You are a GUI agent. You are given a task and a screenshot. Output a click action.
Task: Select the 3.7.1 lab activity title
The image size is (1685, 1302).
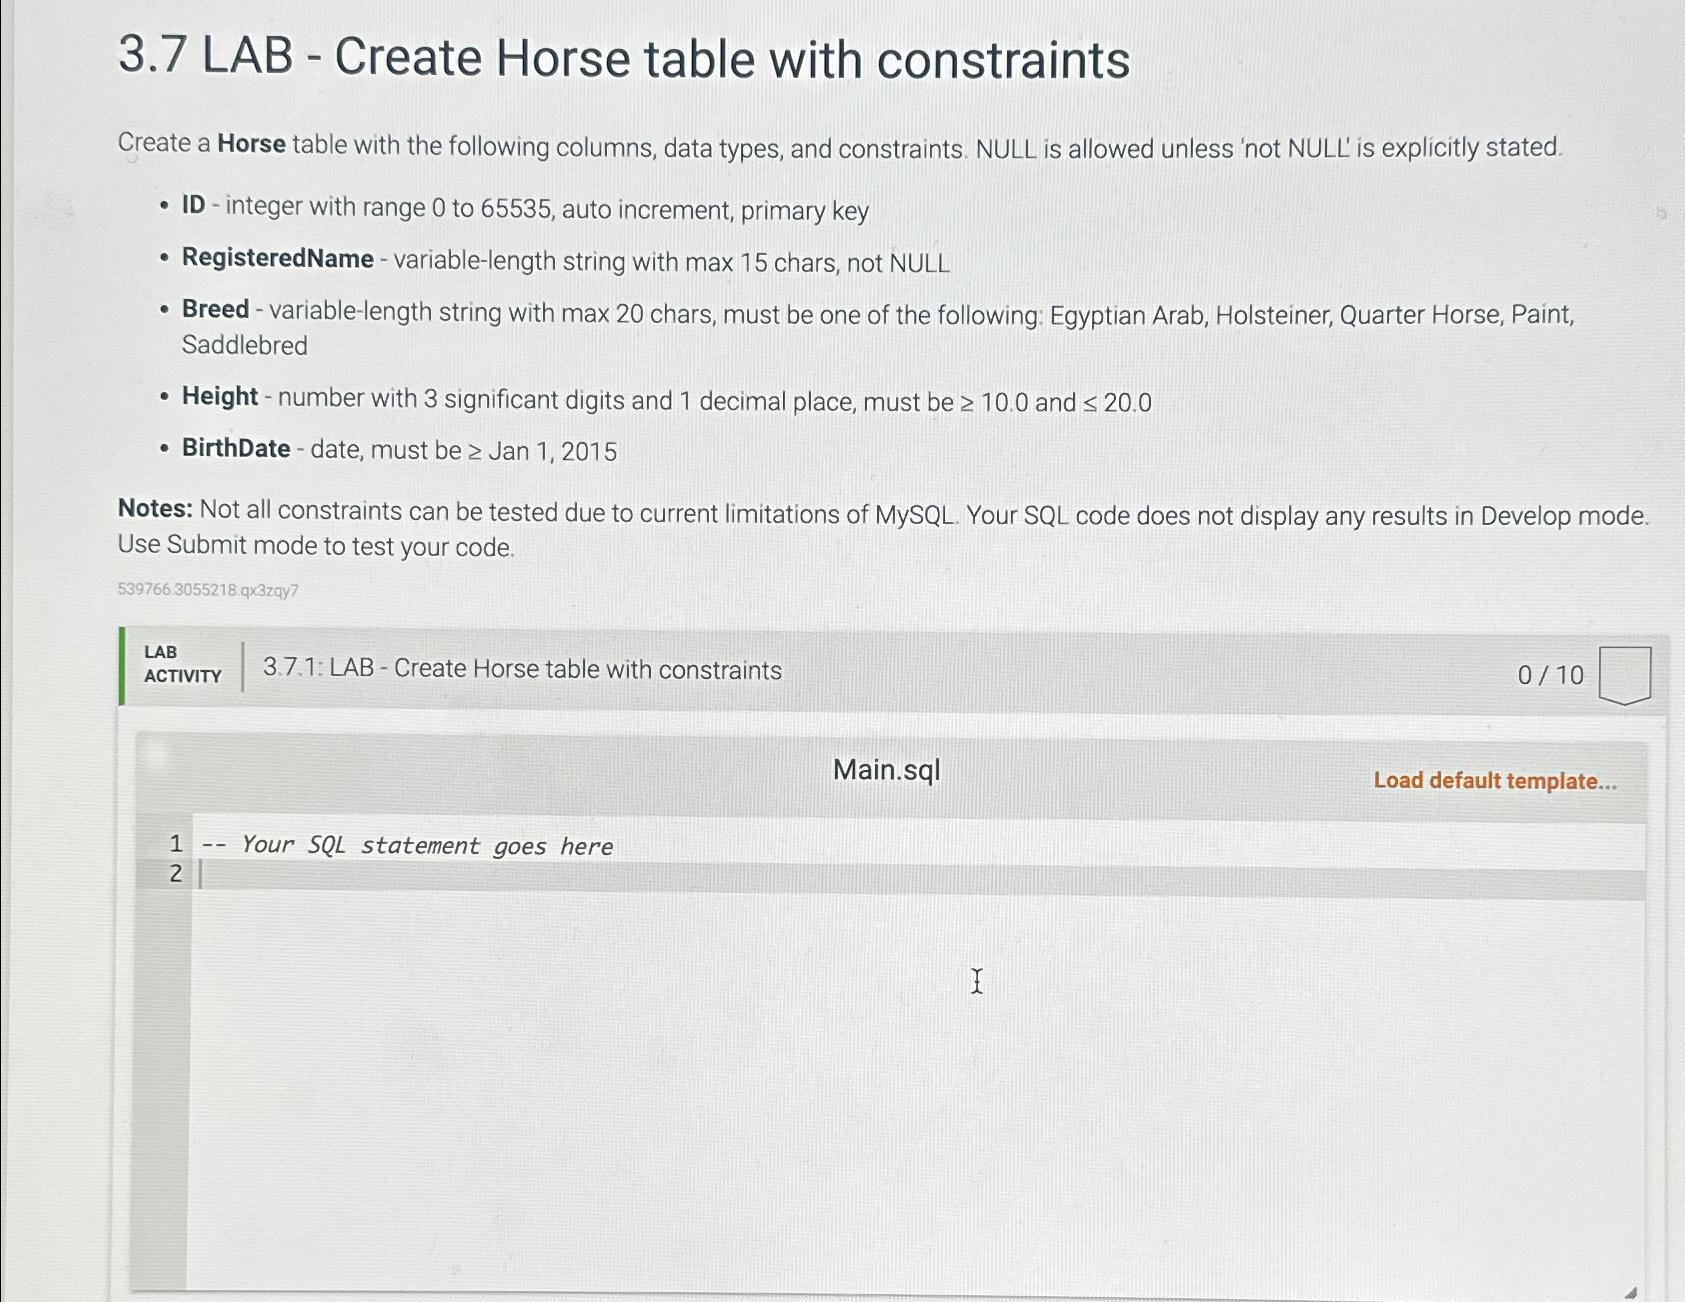point(522,670)
